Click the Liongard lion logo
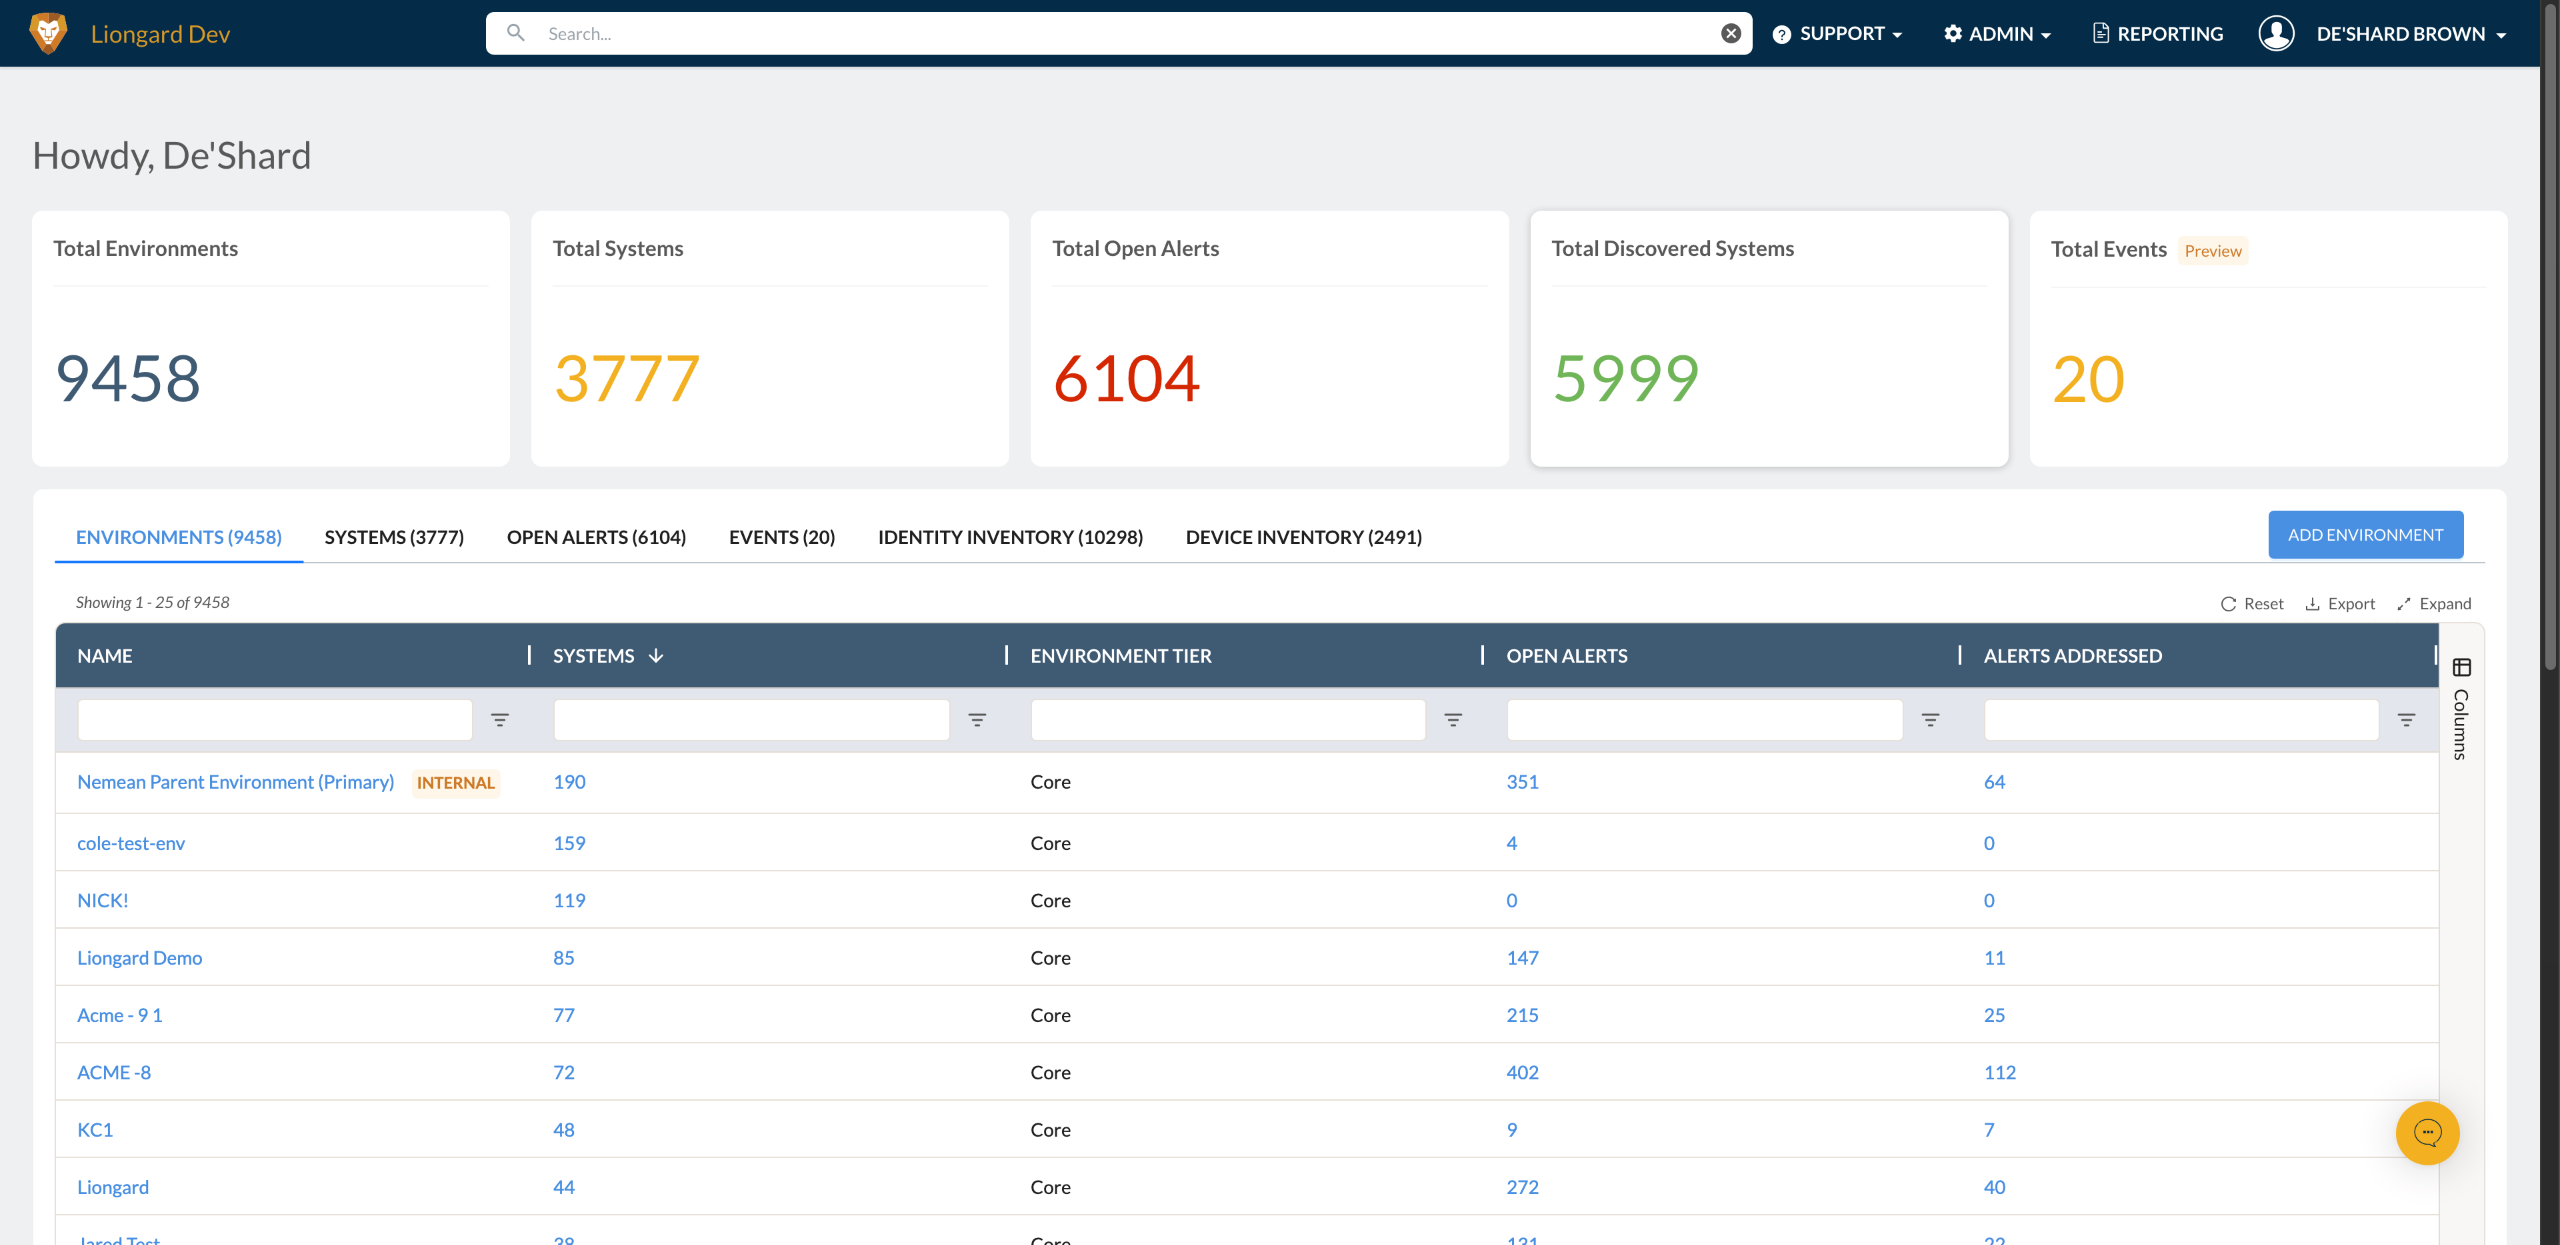Viewport: 2560px width, 1245px height. pos(48,33)
